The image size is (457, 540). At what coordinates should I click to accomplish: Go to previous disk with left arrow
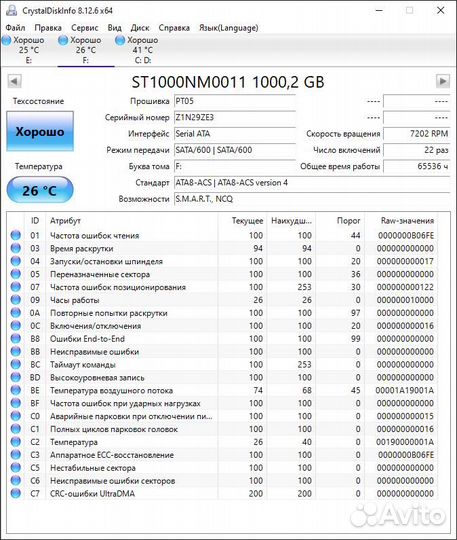[x=14, y=82]
